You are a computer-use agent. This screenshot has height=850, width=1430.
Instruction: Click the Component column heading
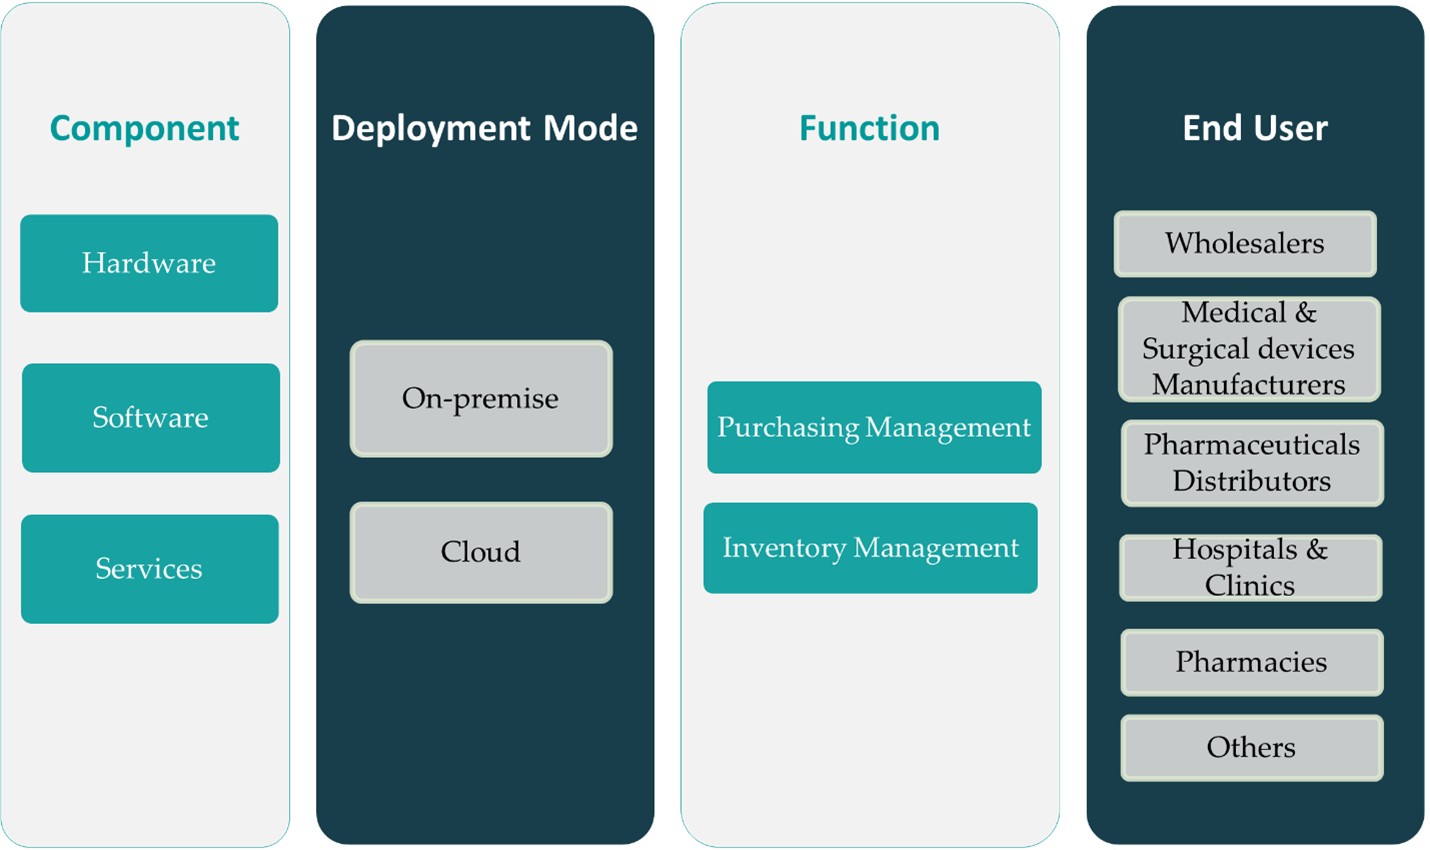tap(145, 128)
